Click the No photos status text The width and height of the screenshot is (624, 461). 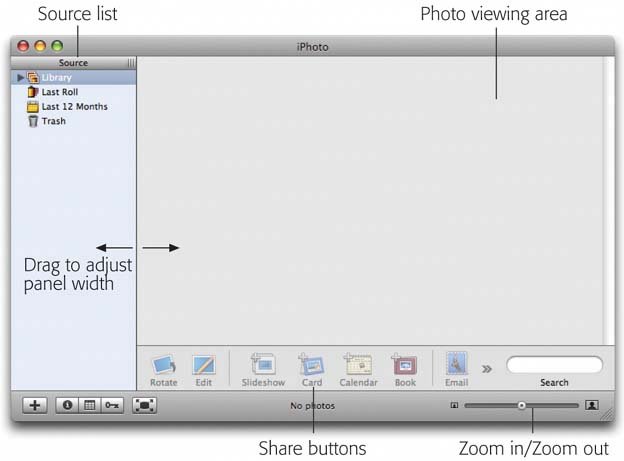click(312, 406)
